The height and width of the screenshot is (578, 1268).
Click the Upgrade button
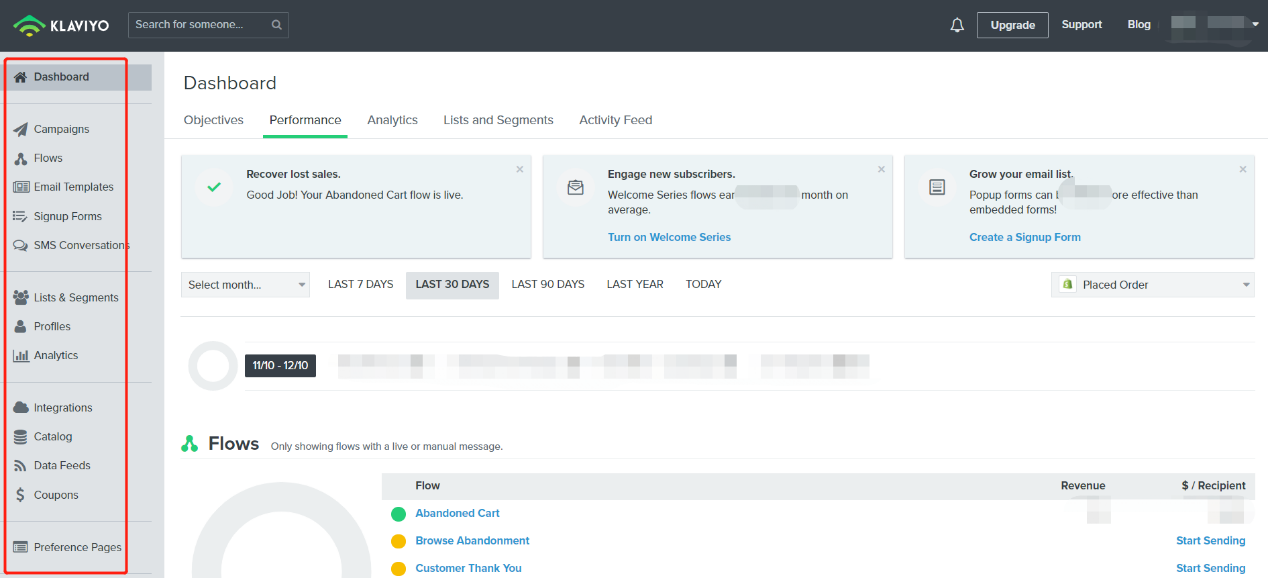click(1012, 25)
